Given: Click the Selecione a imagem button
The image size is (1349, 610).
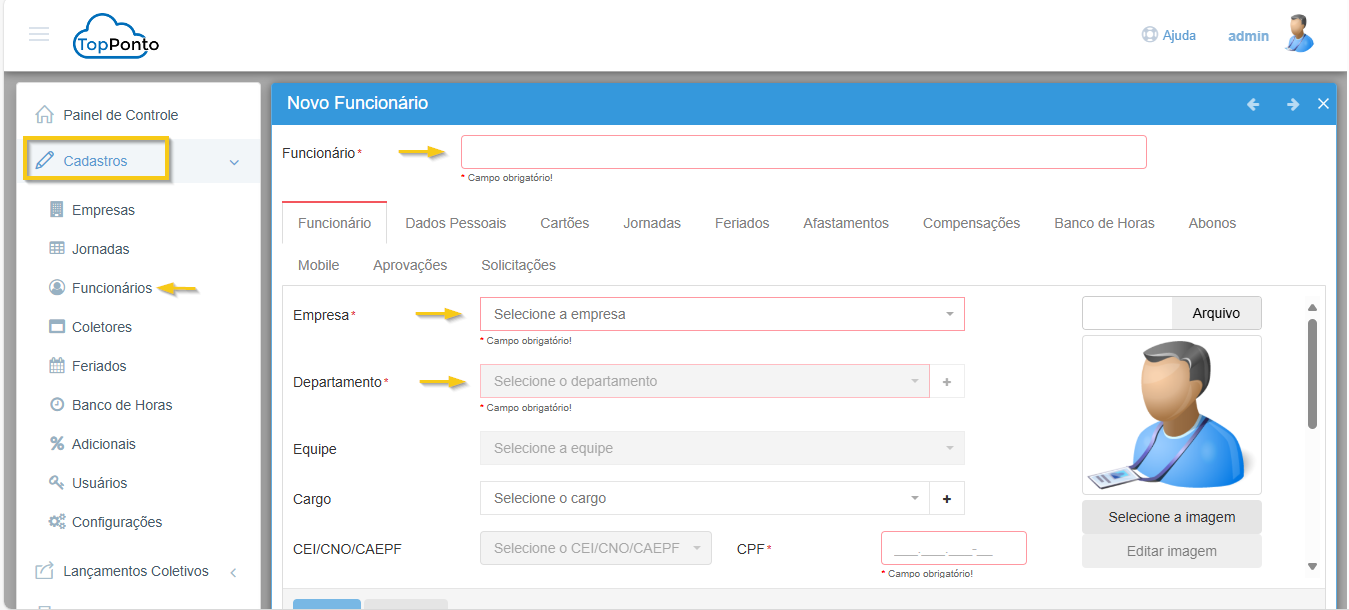Looking at the screenshot, I should tap(1171, 517).
